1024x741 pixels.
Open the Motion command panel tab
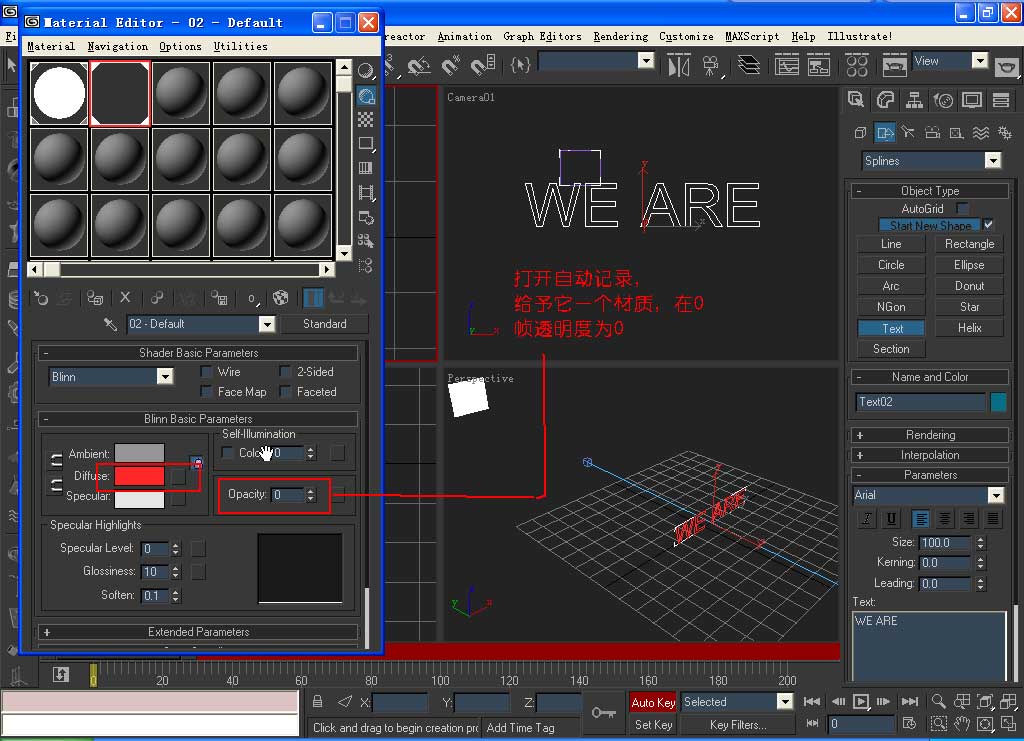[943, 99]
